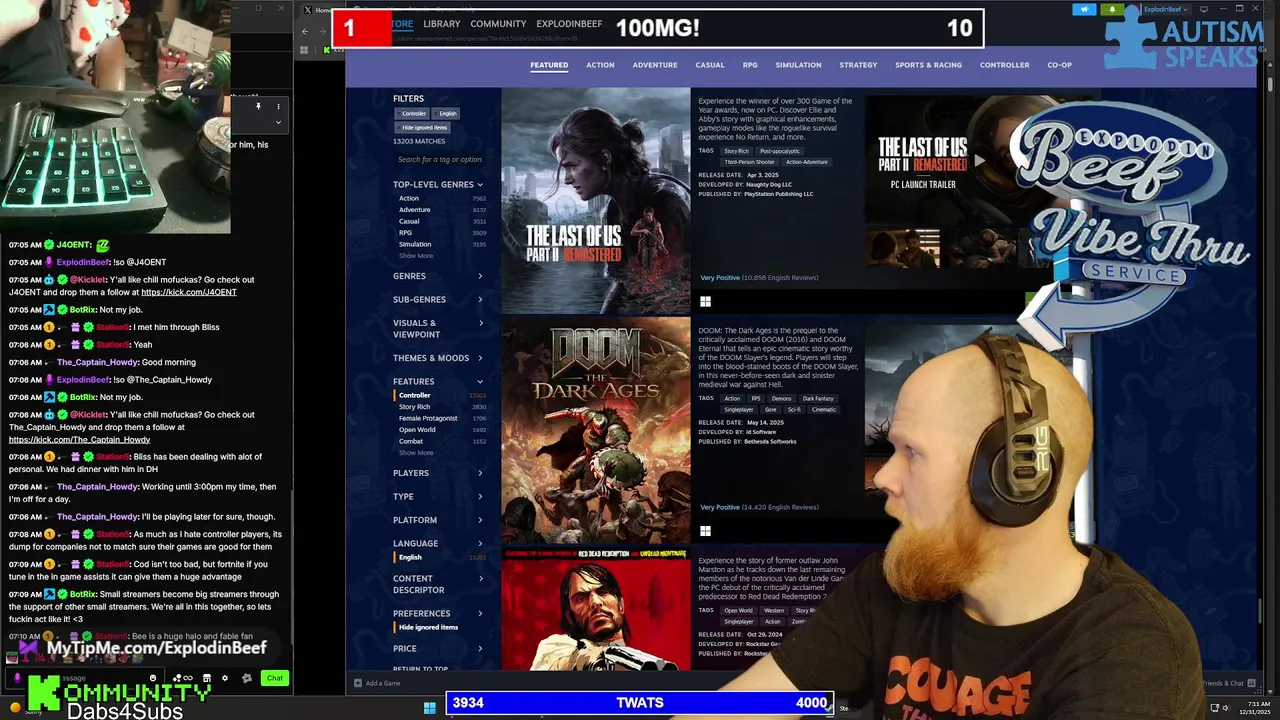This screenshot has width=1280, height=720.
Task: Expand the Genres filter section
Action: point(438,276)
